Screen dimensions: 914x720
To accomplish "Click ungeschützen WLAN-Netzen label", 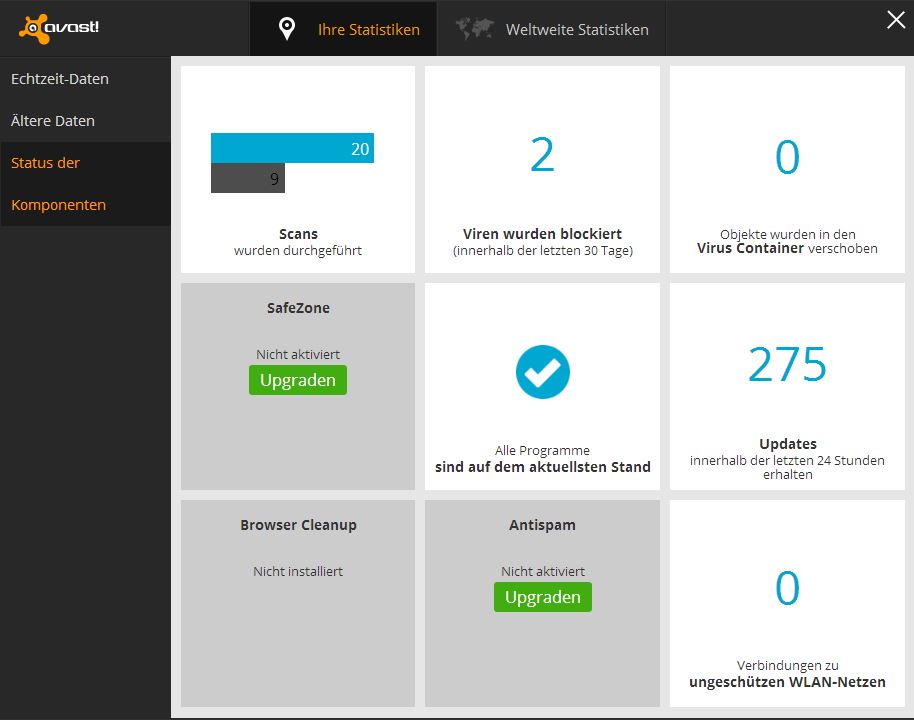I will click(x=787, y=682).
